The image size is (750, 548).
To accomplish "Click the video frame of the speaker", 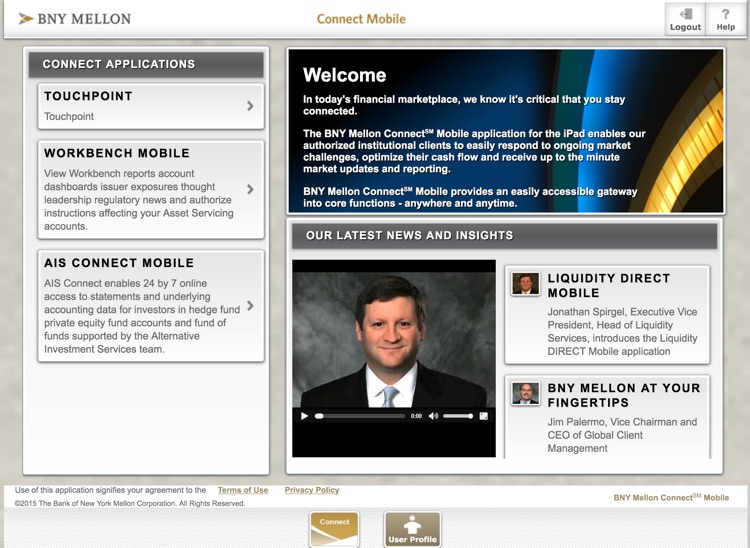I will [x=394, y=340].
